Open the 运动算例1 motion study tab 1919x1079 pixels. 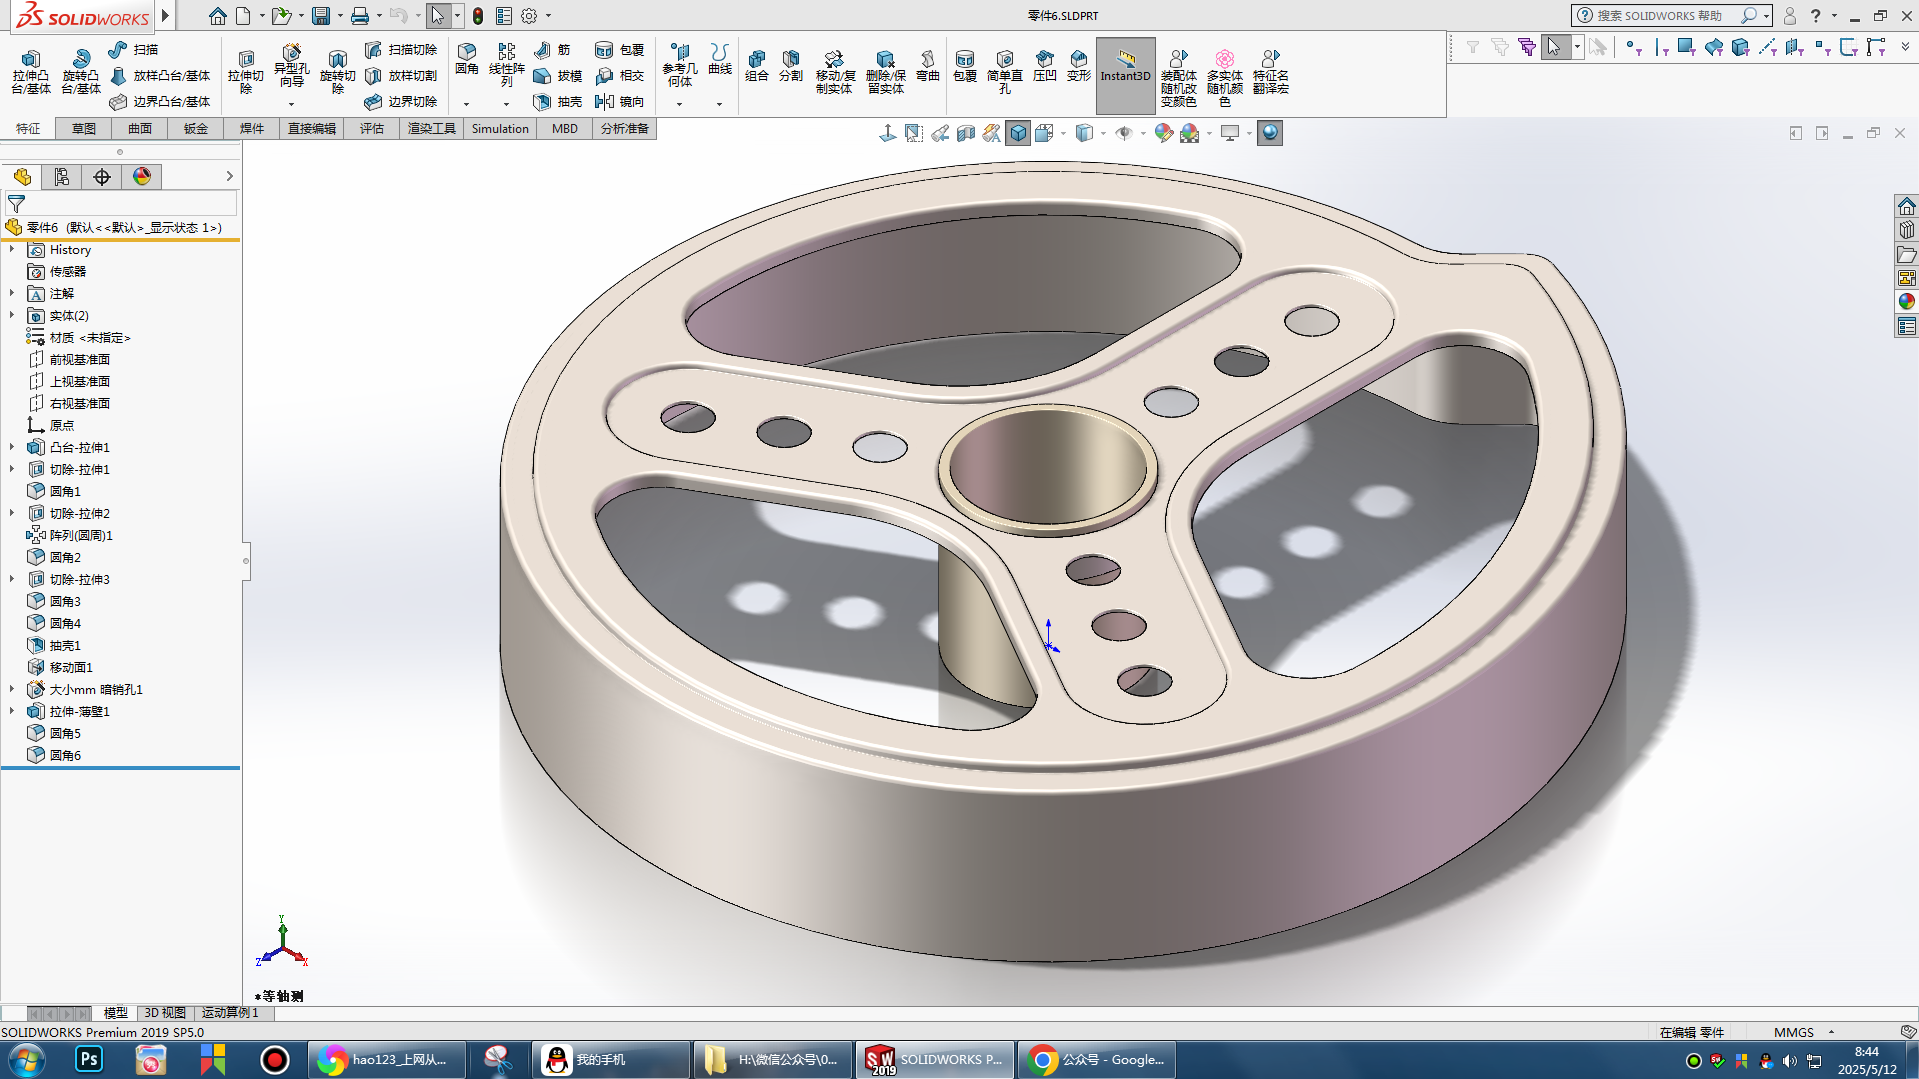coord(230,1013)
